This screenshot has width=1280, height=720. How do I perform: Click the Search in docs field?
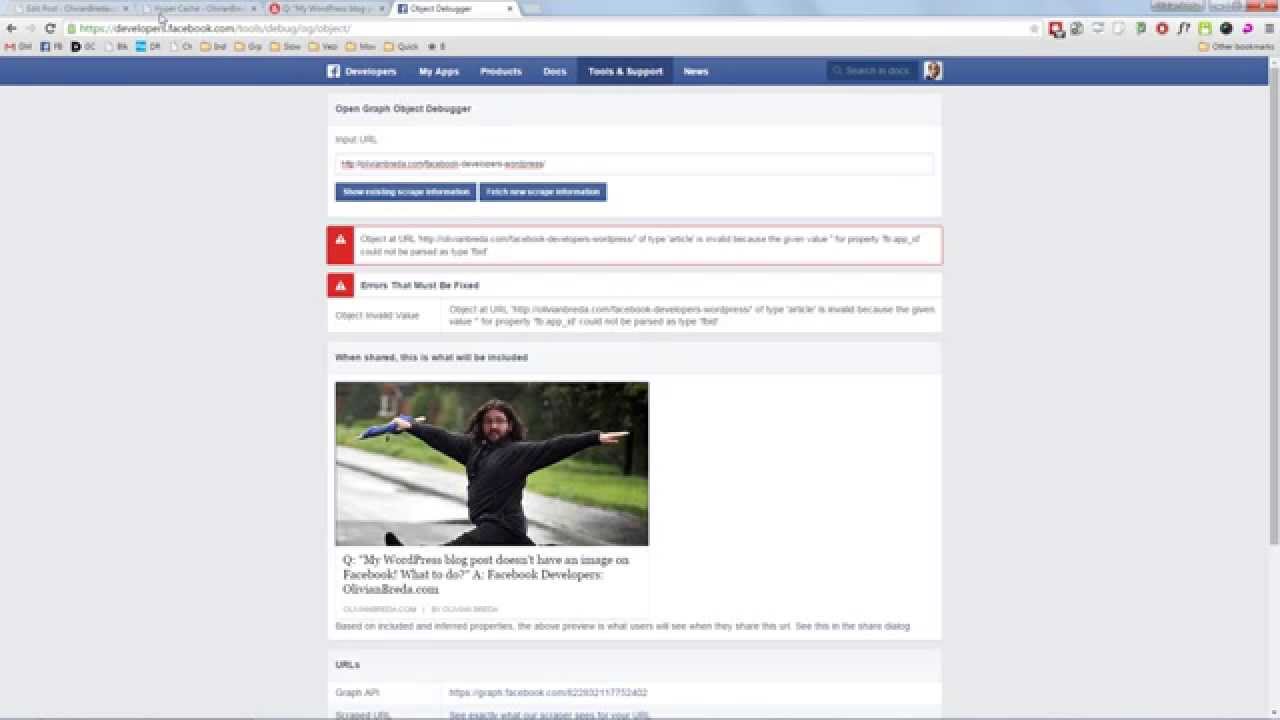pos(872,71)
